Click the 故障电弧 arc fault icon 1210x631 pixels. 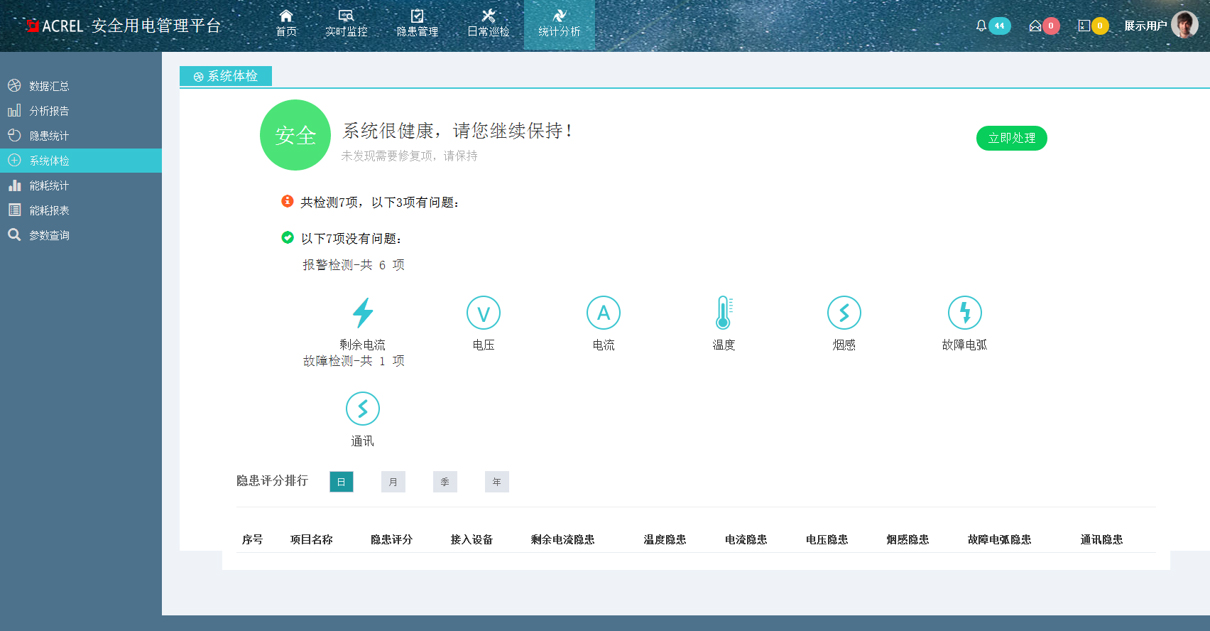pos(964,311)
